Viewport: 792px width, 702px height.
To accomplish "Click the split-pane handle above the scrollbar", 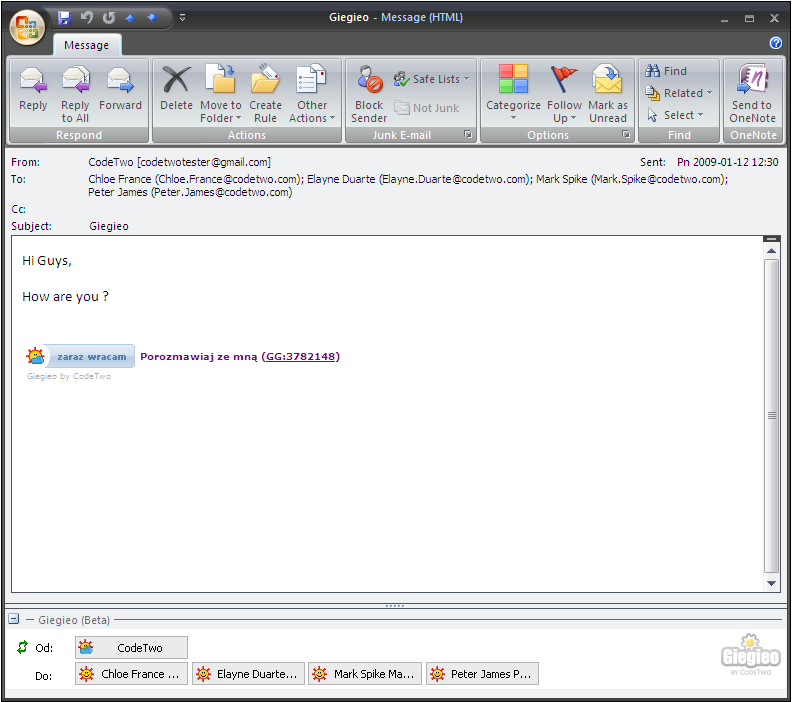I will 771,238.
